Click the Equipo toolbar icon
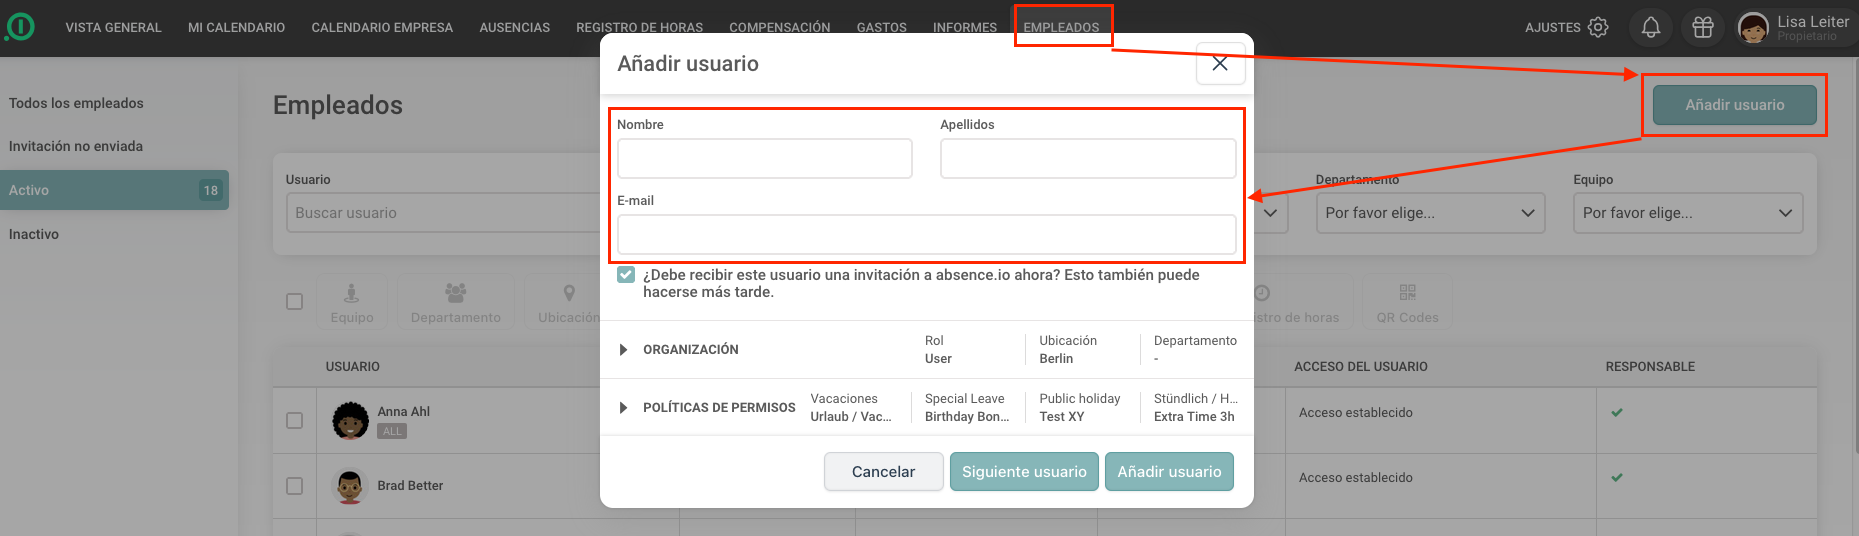Viewport: 1859px width, 536px height. click(x=352, y=303)
